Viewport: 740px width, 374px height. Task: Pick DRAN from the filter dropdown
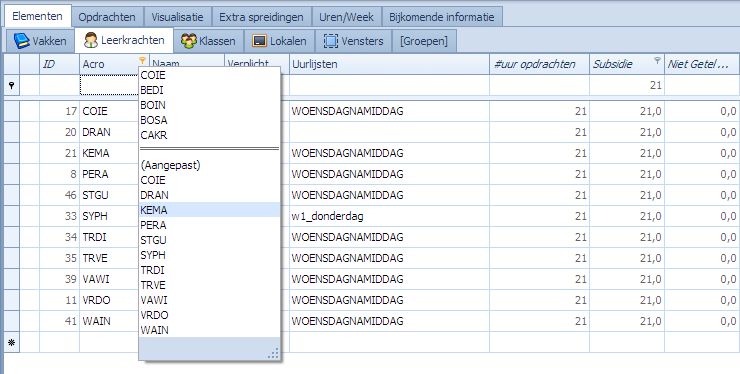[x=209, y=195]
